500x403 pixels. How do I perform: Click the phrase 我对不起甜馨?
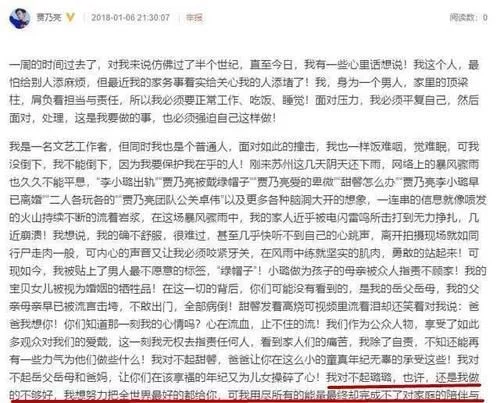184,360
